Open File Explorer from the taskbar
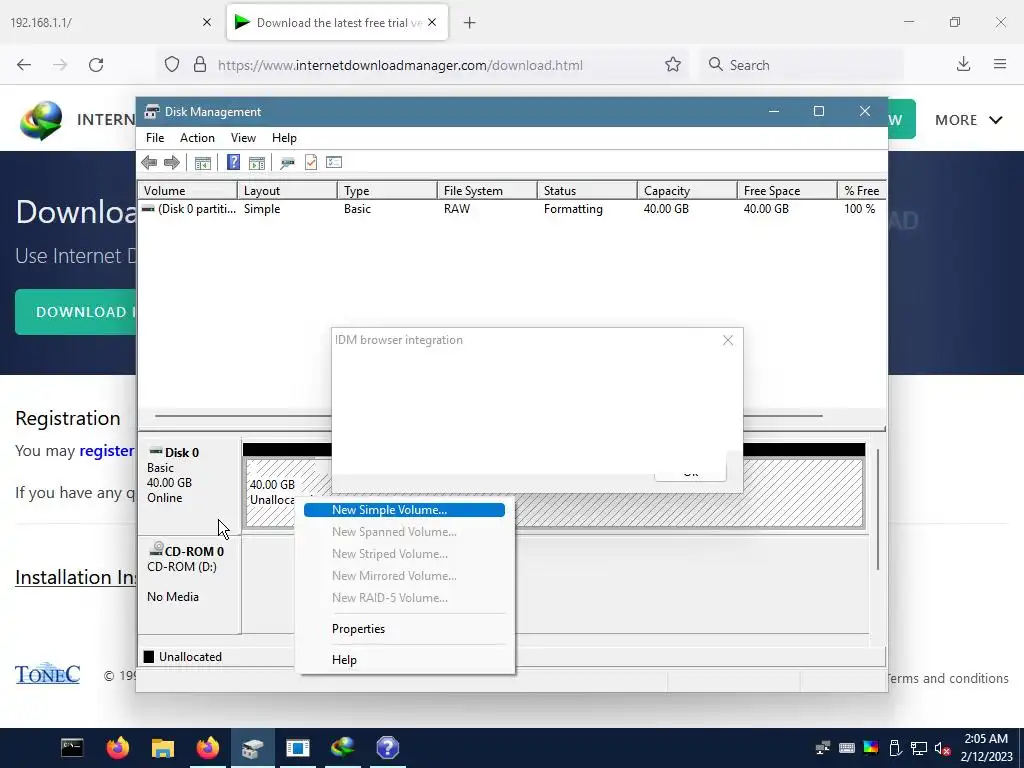The width and height of the screenshot is (1024, 768). click(163, 748)
